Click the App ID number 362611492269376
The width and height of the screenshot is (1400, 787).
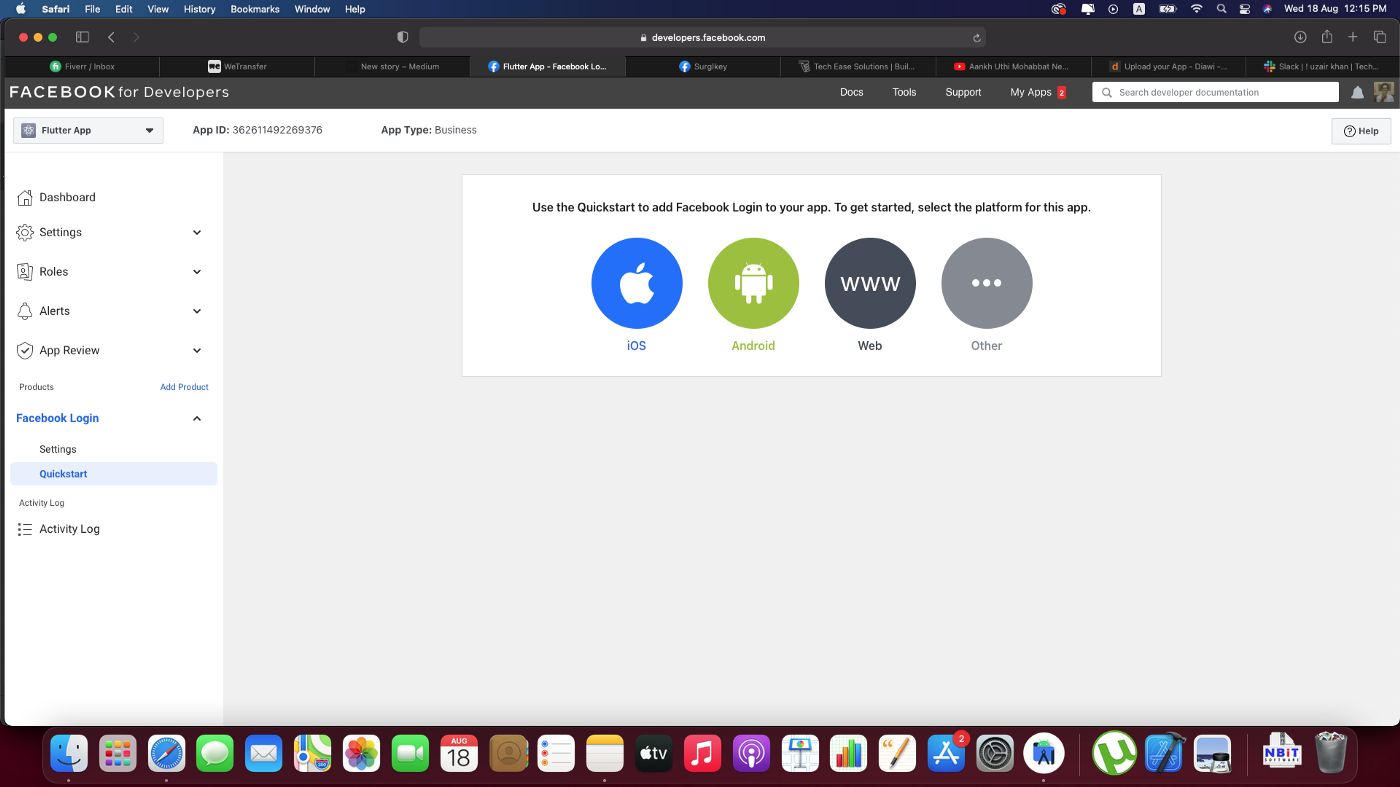[x=277, y=130]
